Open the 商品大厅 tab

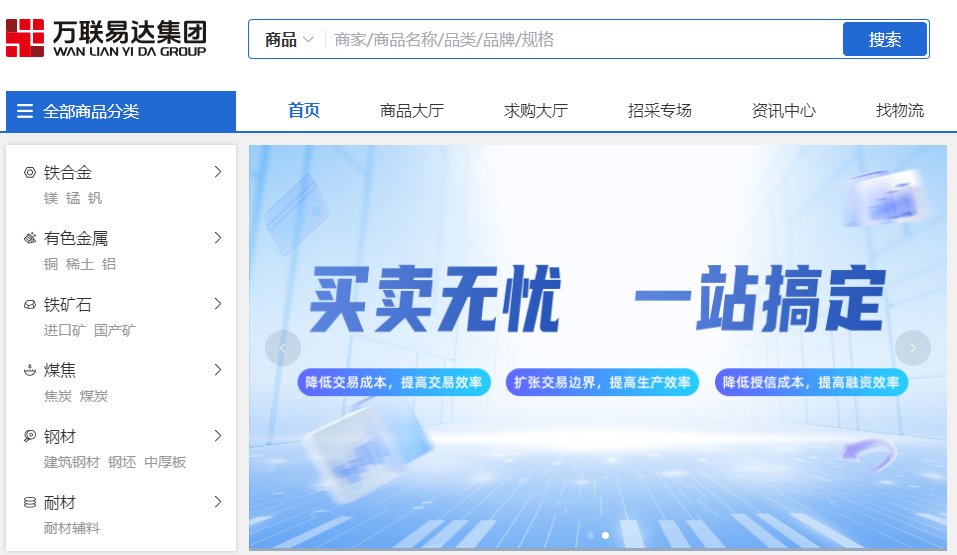pos(412,111)
